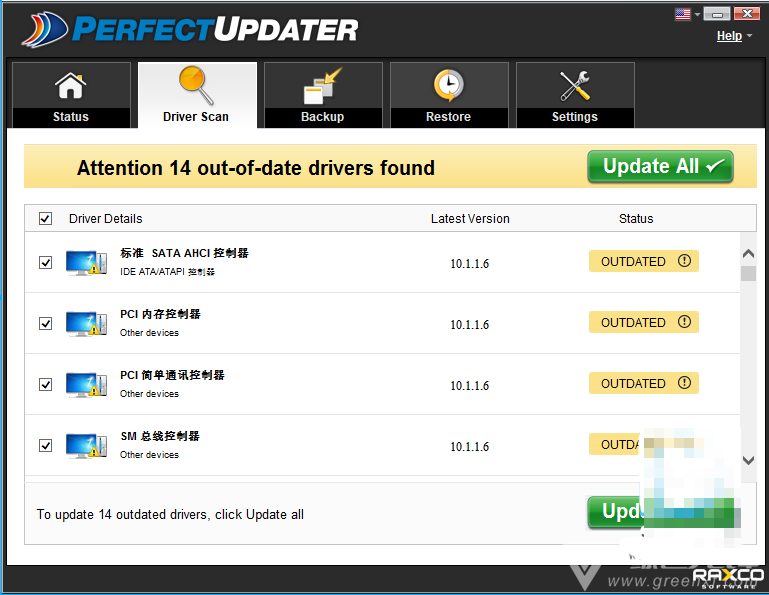Click OUTDATED status for PCI 内存控制器
This screenshot has height=595, width=769.
click(x=643, y=322)
